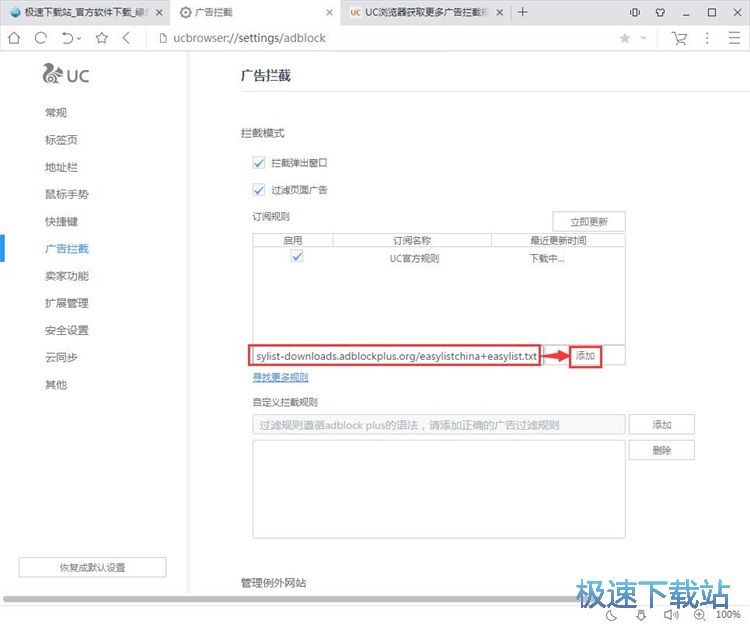Switch to UC浏览器获取更多广告拦截 tab
The image size is (750, 624).
(425, 12)
